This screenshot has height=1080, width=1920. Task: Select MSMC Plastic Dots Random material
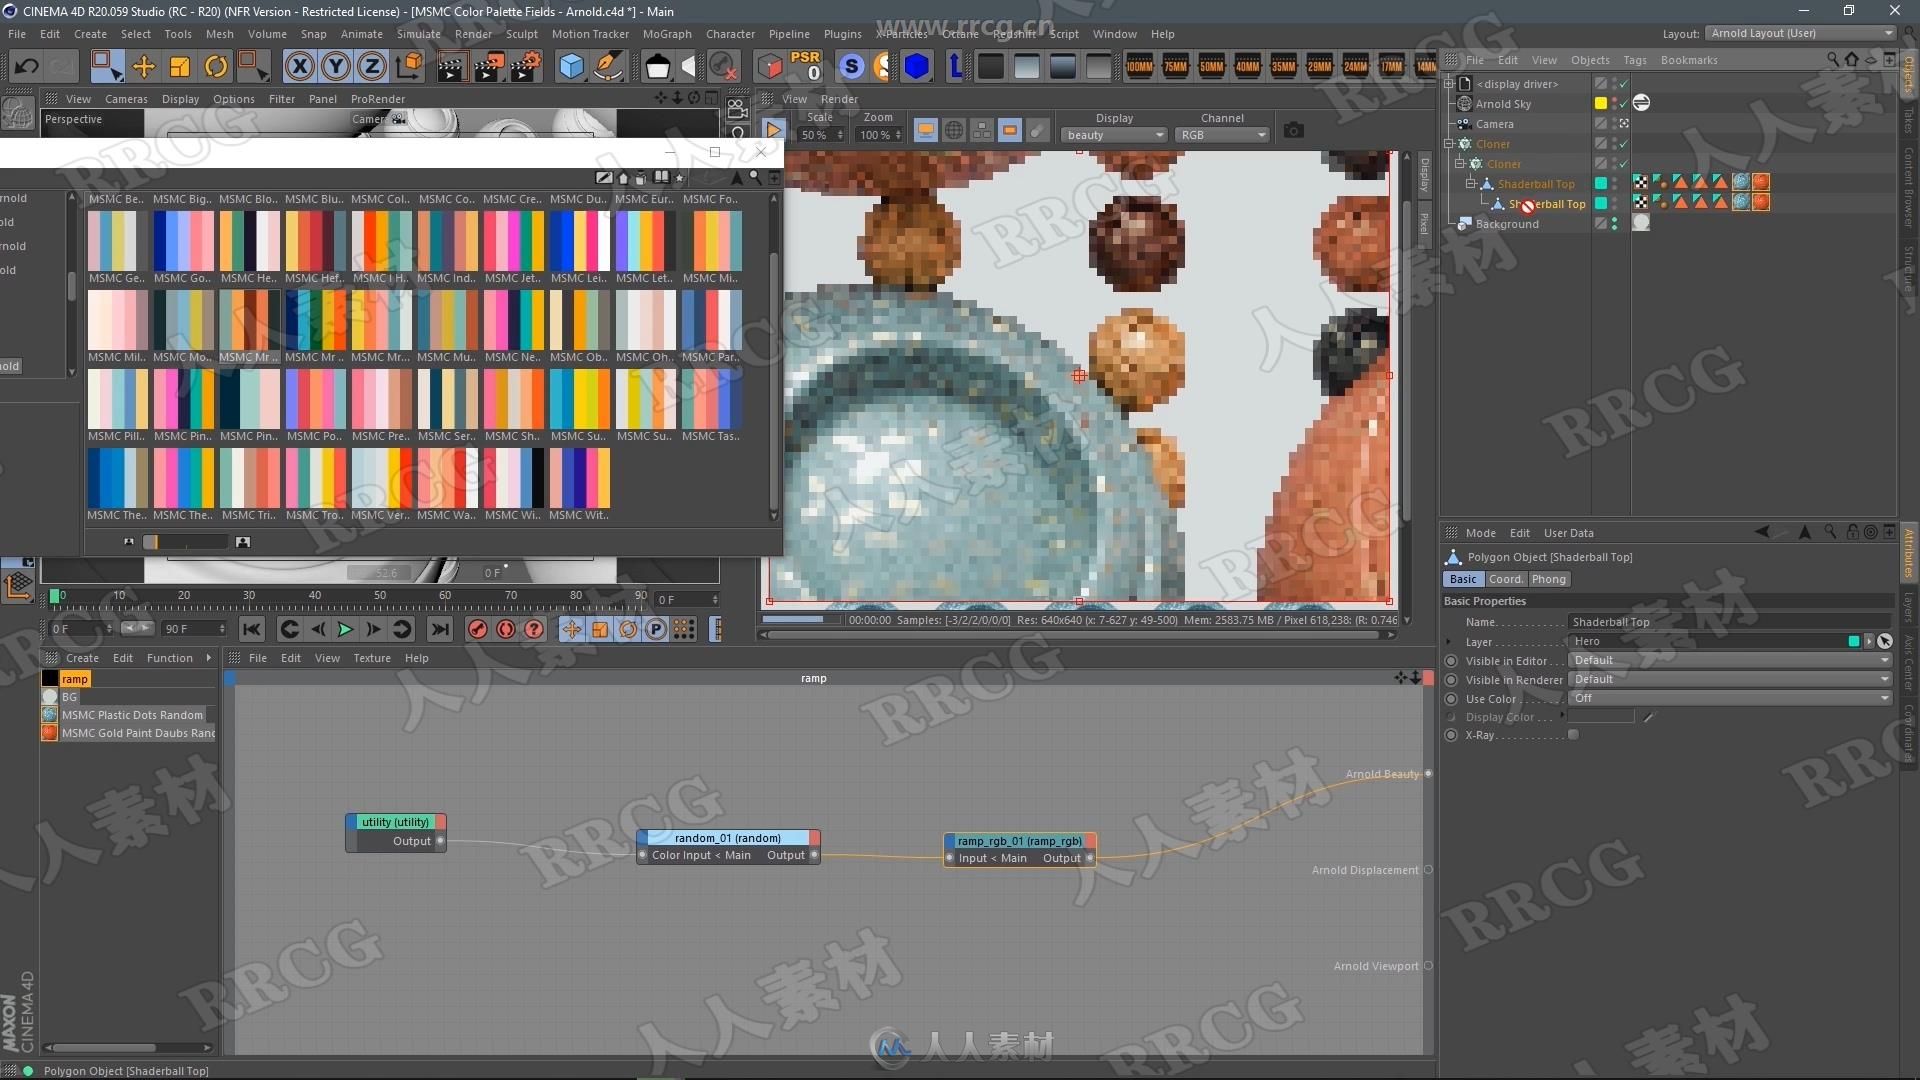coord(131,715)
